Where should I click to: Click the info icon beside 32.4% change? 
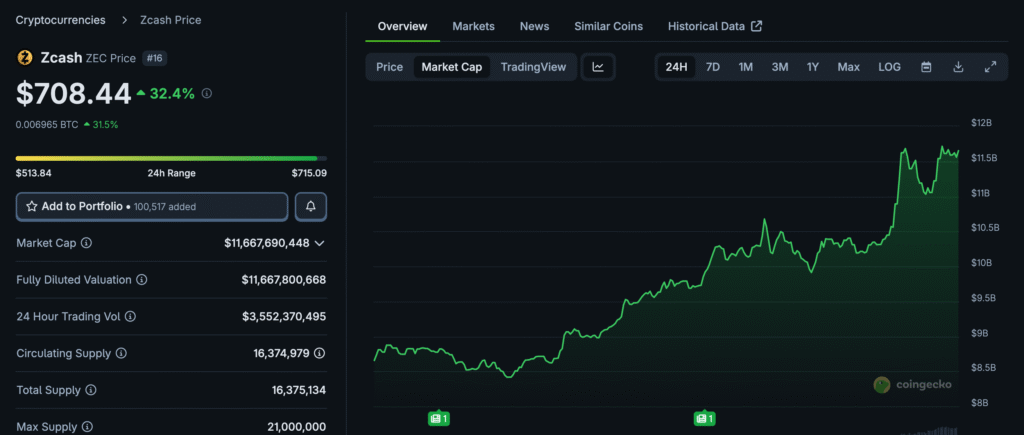(x=207, y=94)
